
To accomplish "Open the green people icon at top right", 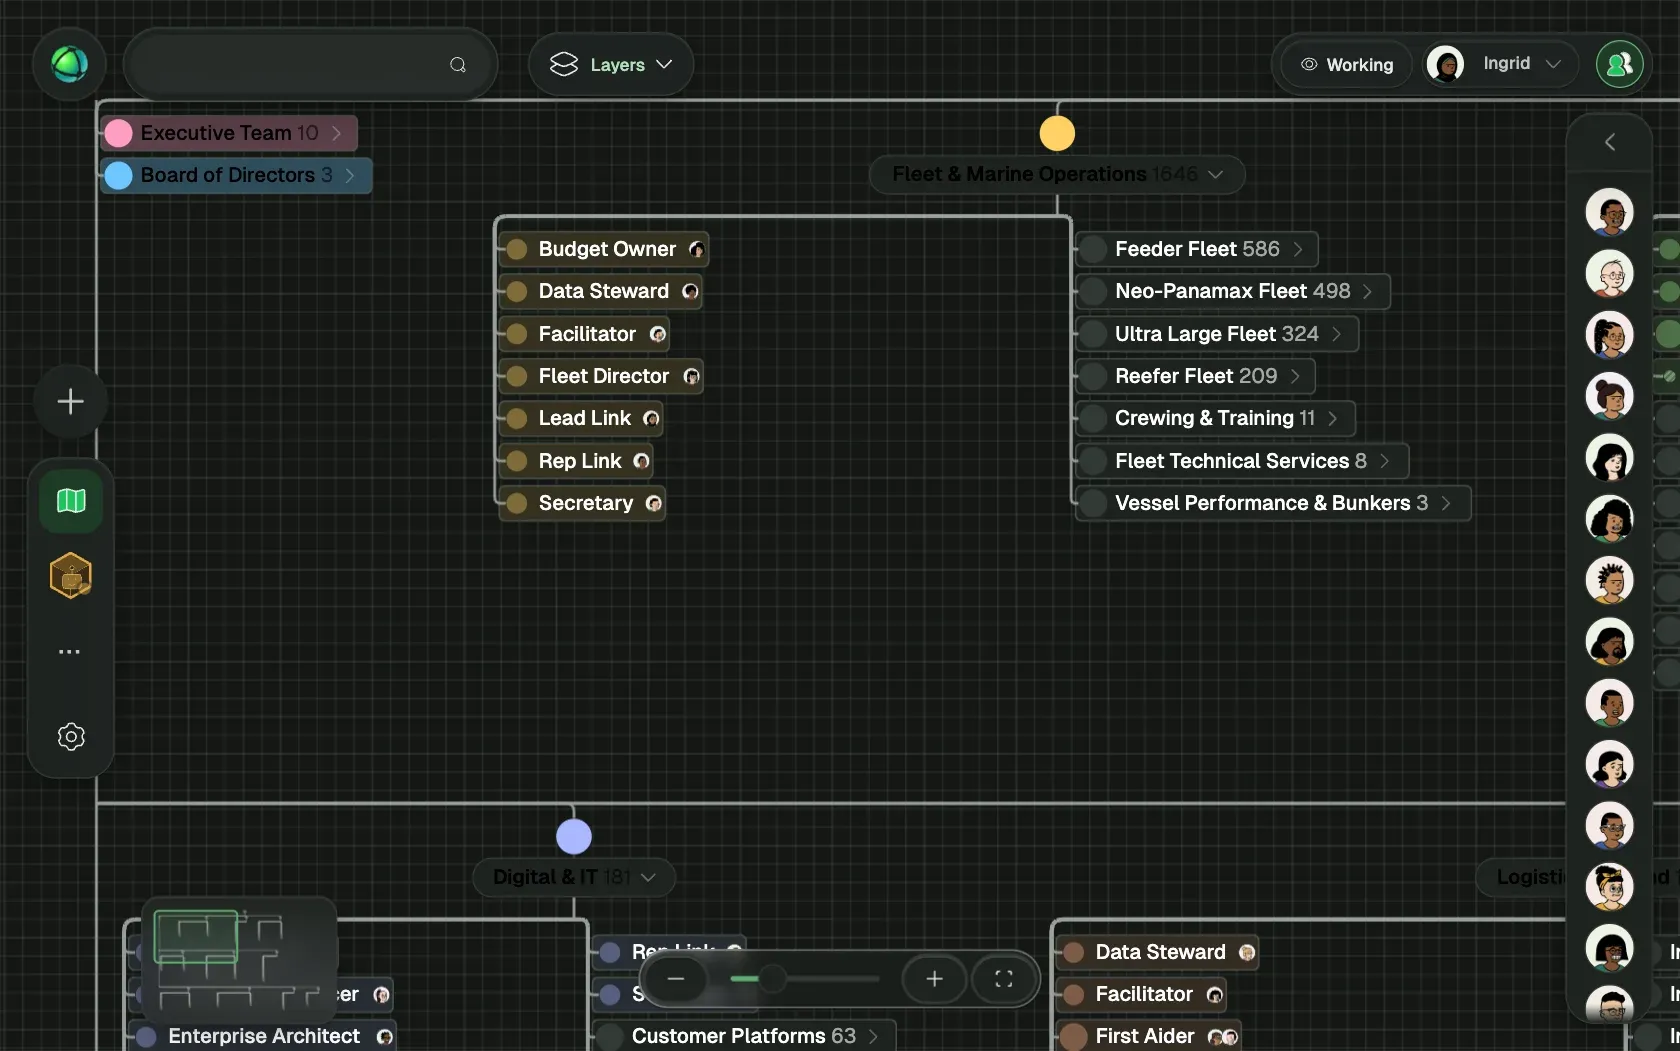I will coord(1619,64).
